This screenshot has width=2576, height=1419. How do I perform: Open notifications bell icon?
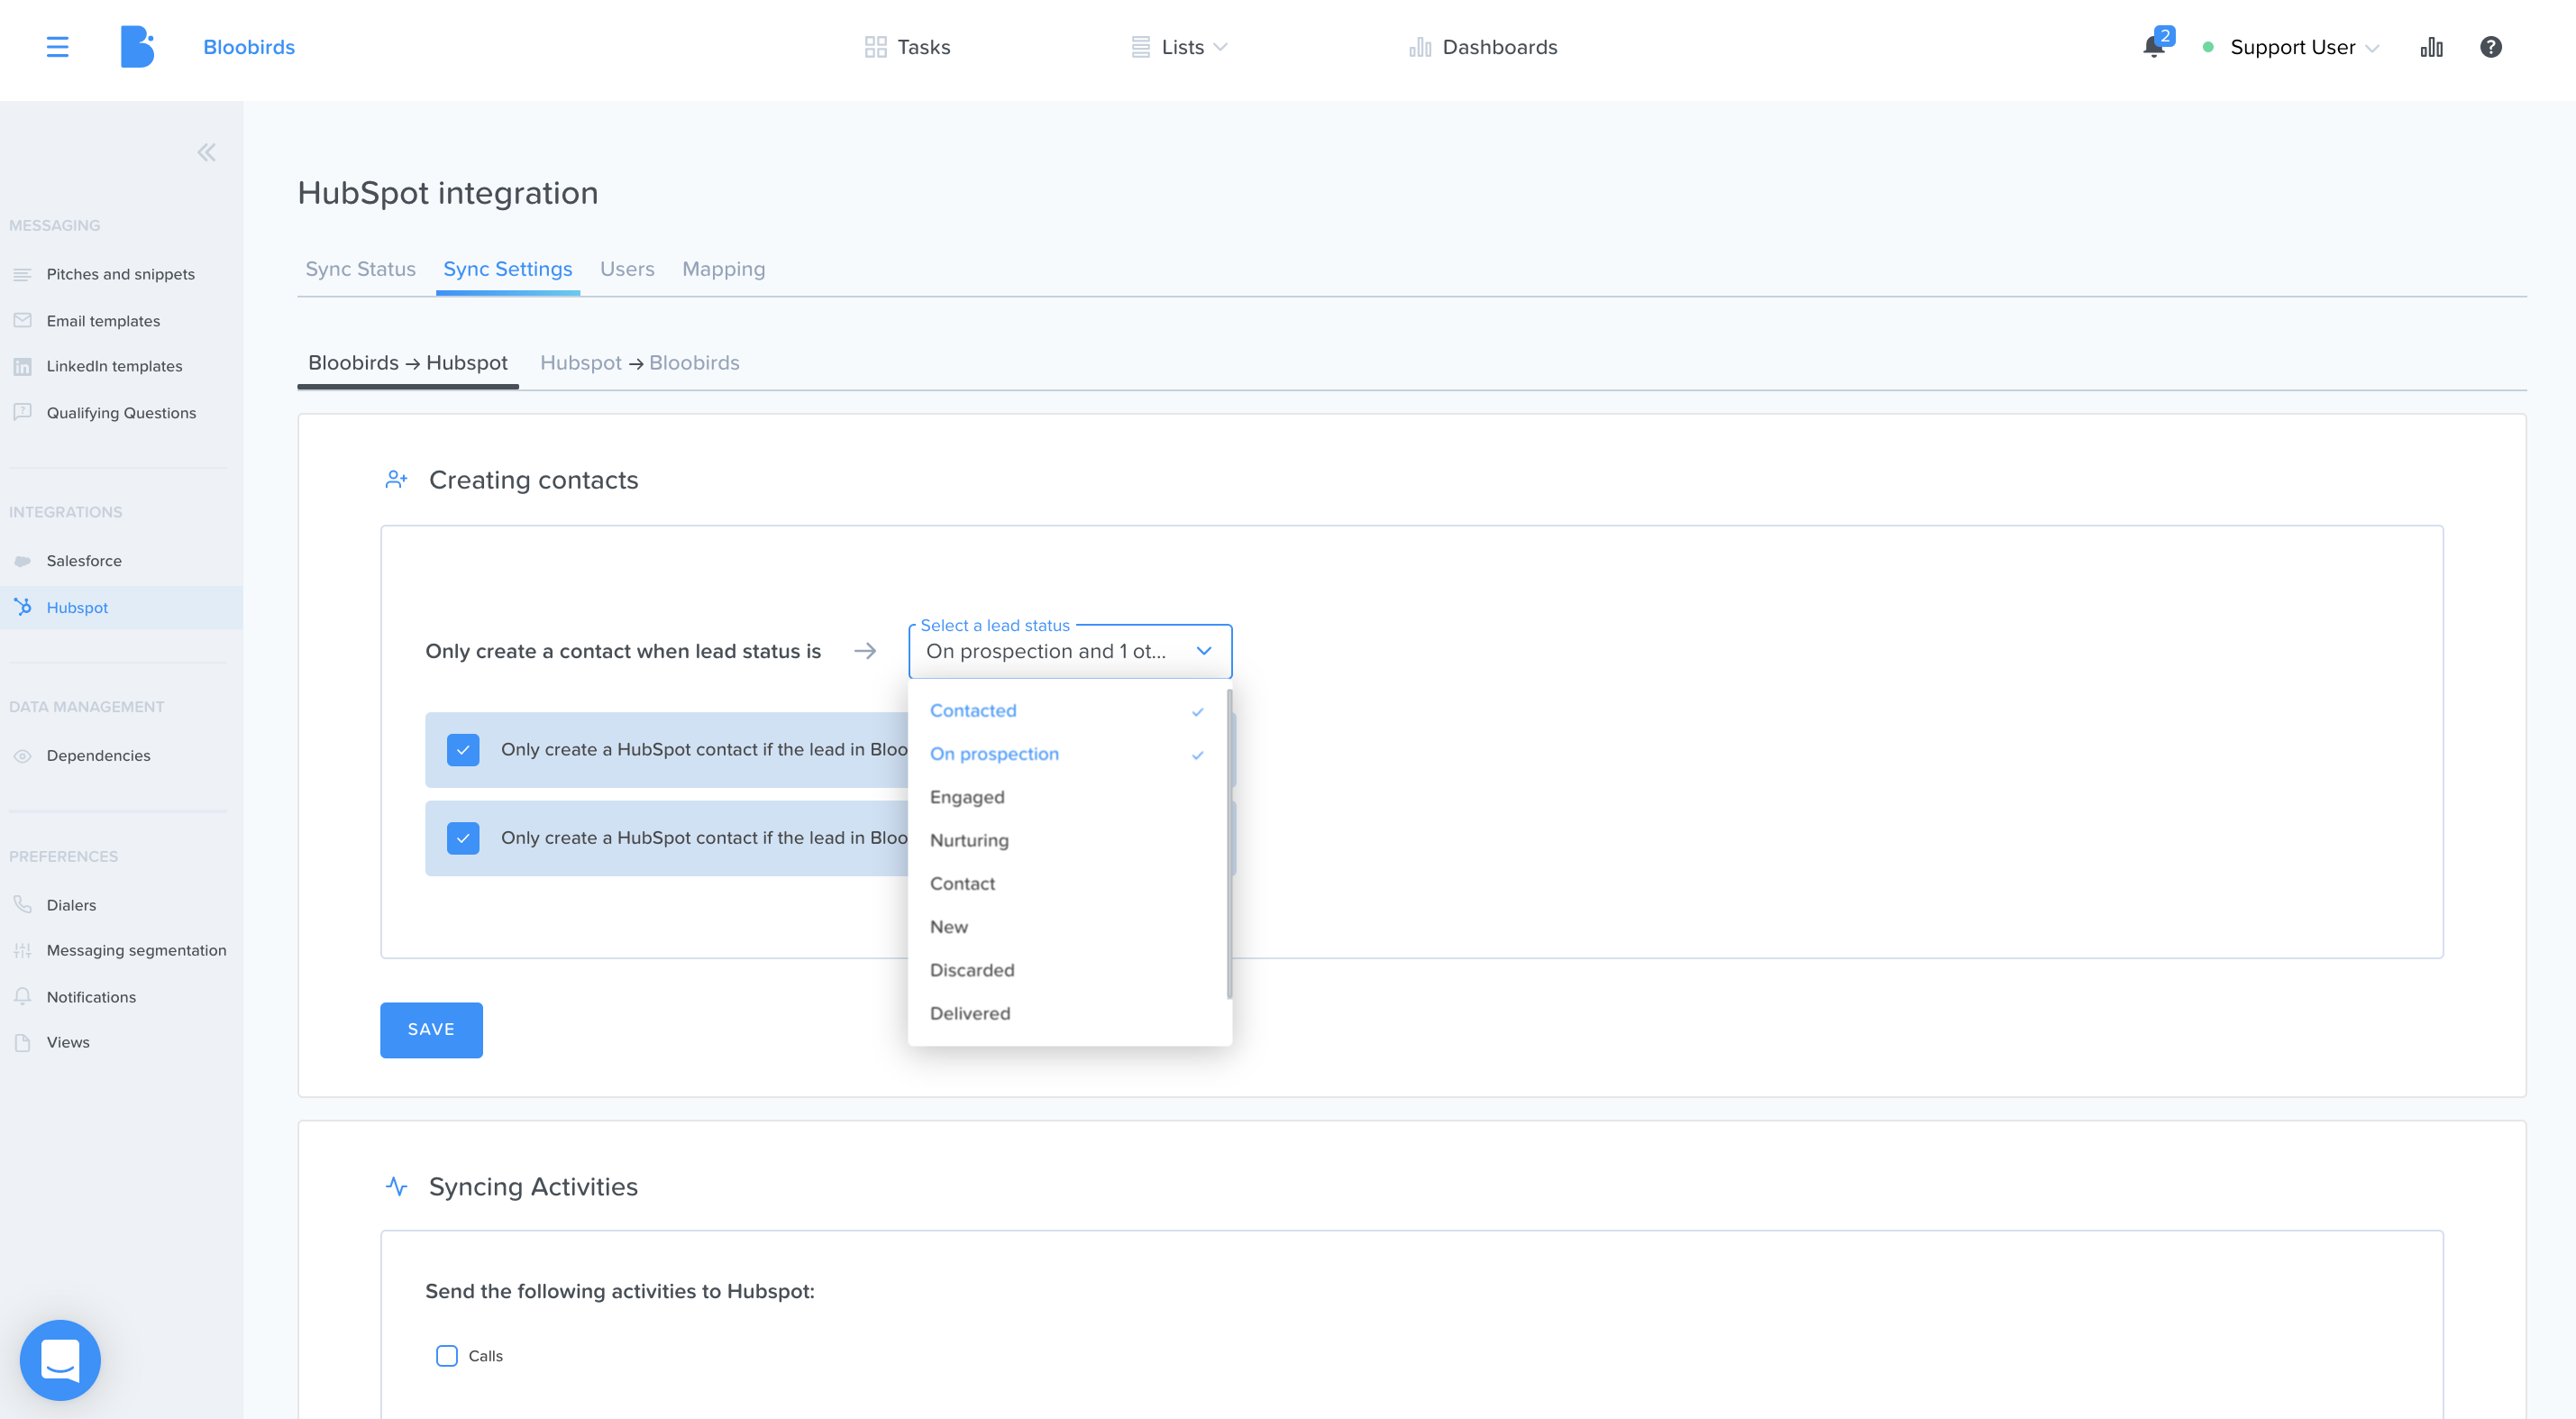tap(2153, 47)
